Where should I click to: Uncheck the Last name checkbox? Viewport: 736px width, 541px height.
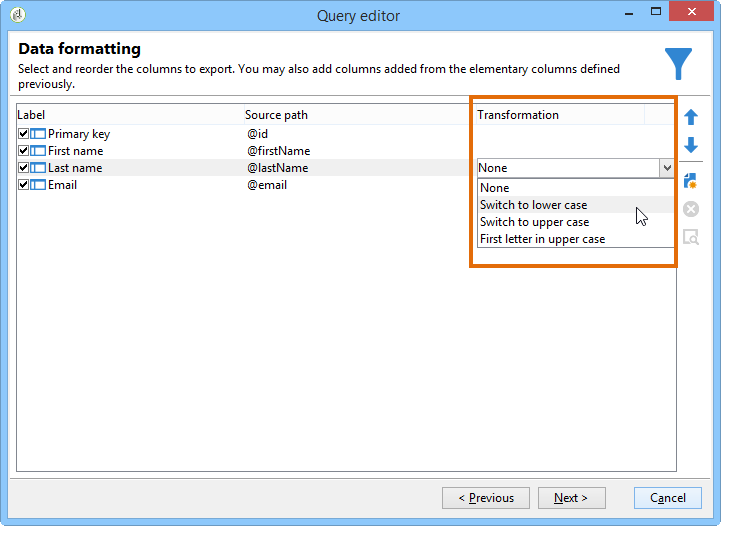coord(23,168)
